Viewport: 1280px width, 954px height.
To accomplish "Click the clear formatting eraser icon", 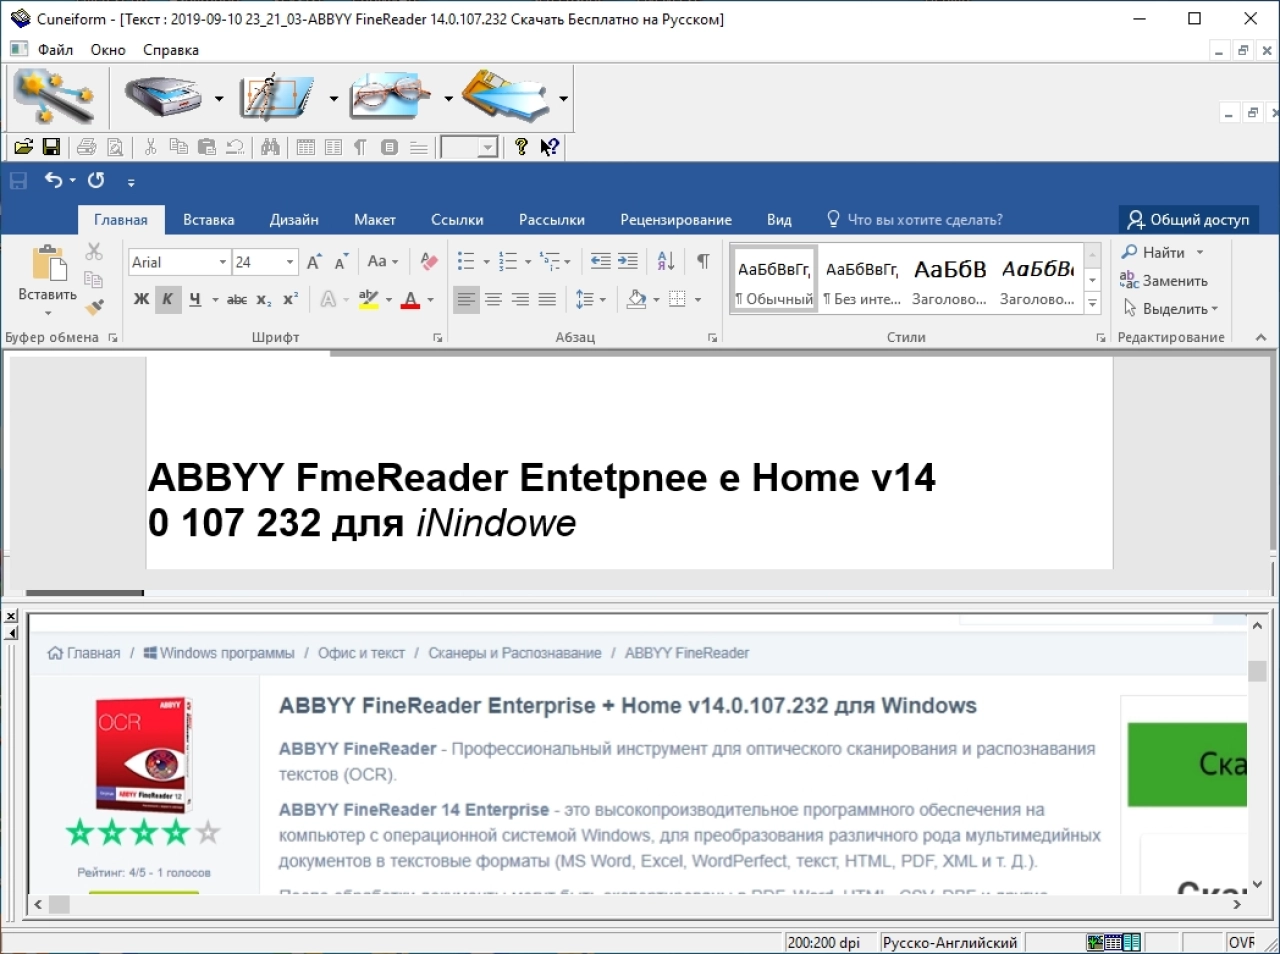I will (x=429, y=262).
